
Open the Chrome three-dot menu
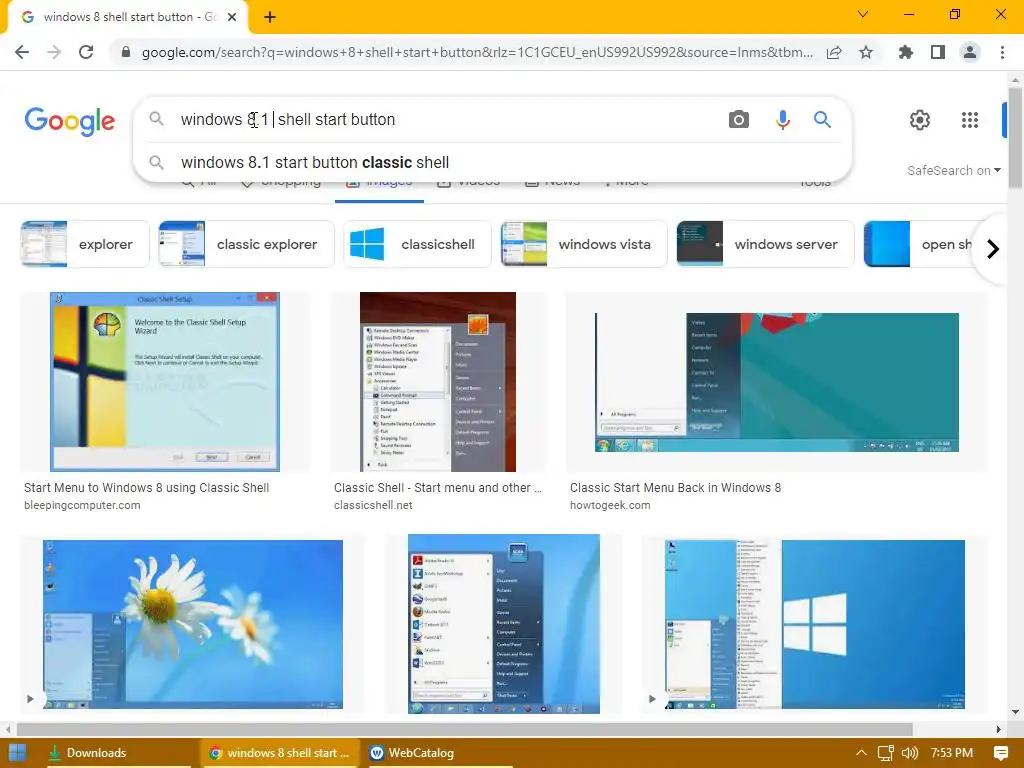[1002, 52]
